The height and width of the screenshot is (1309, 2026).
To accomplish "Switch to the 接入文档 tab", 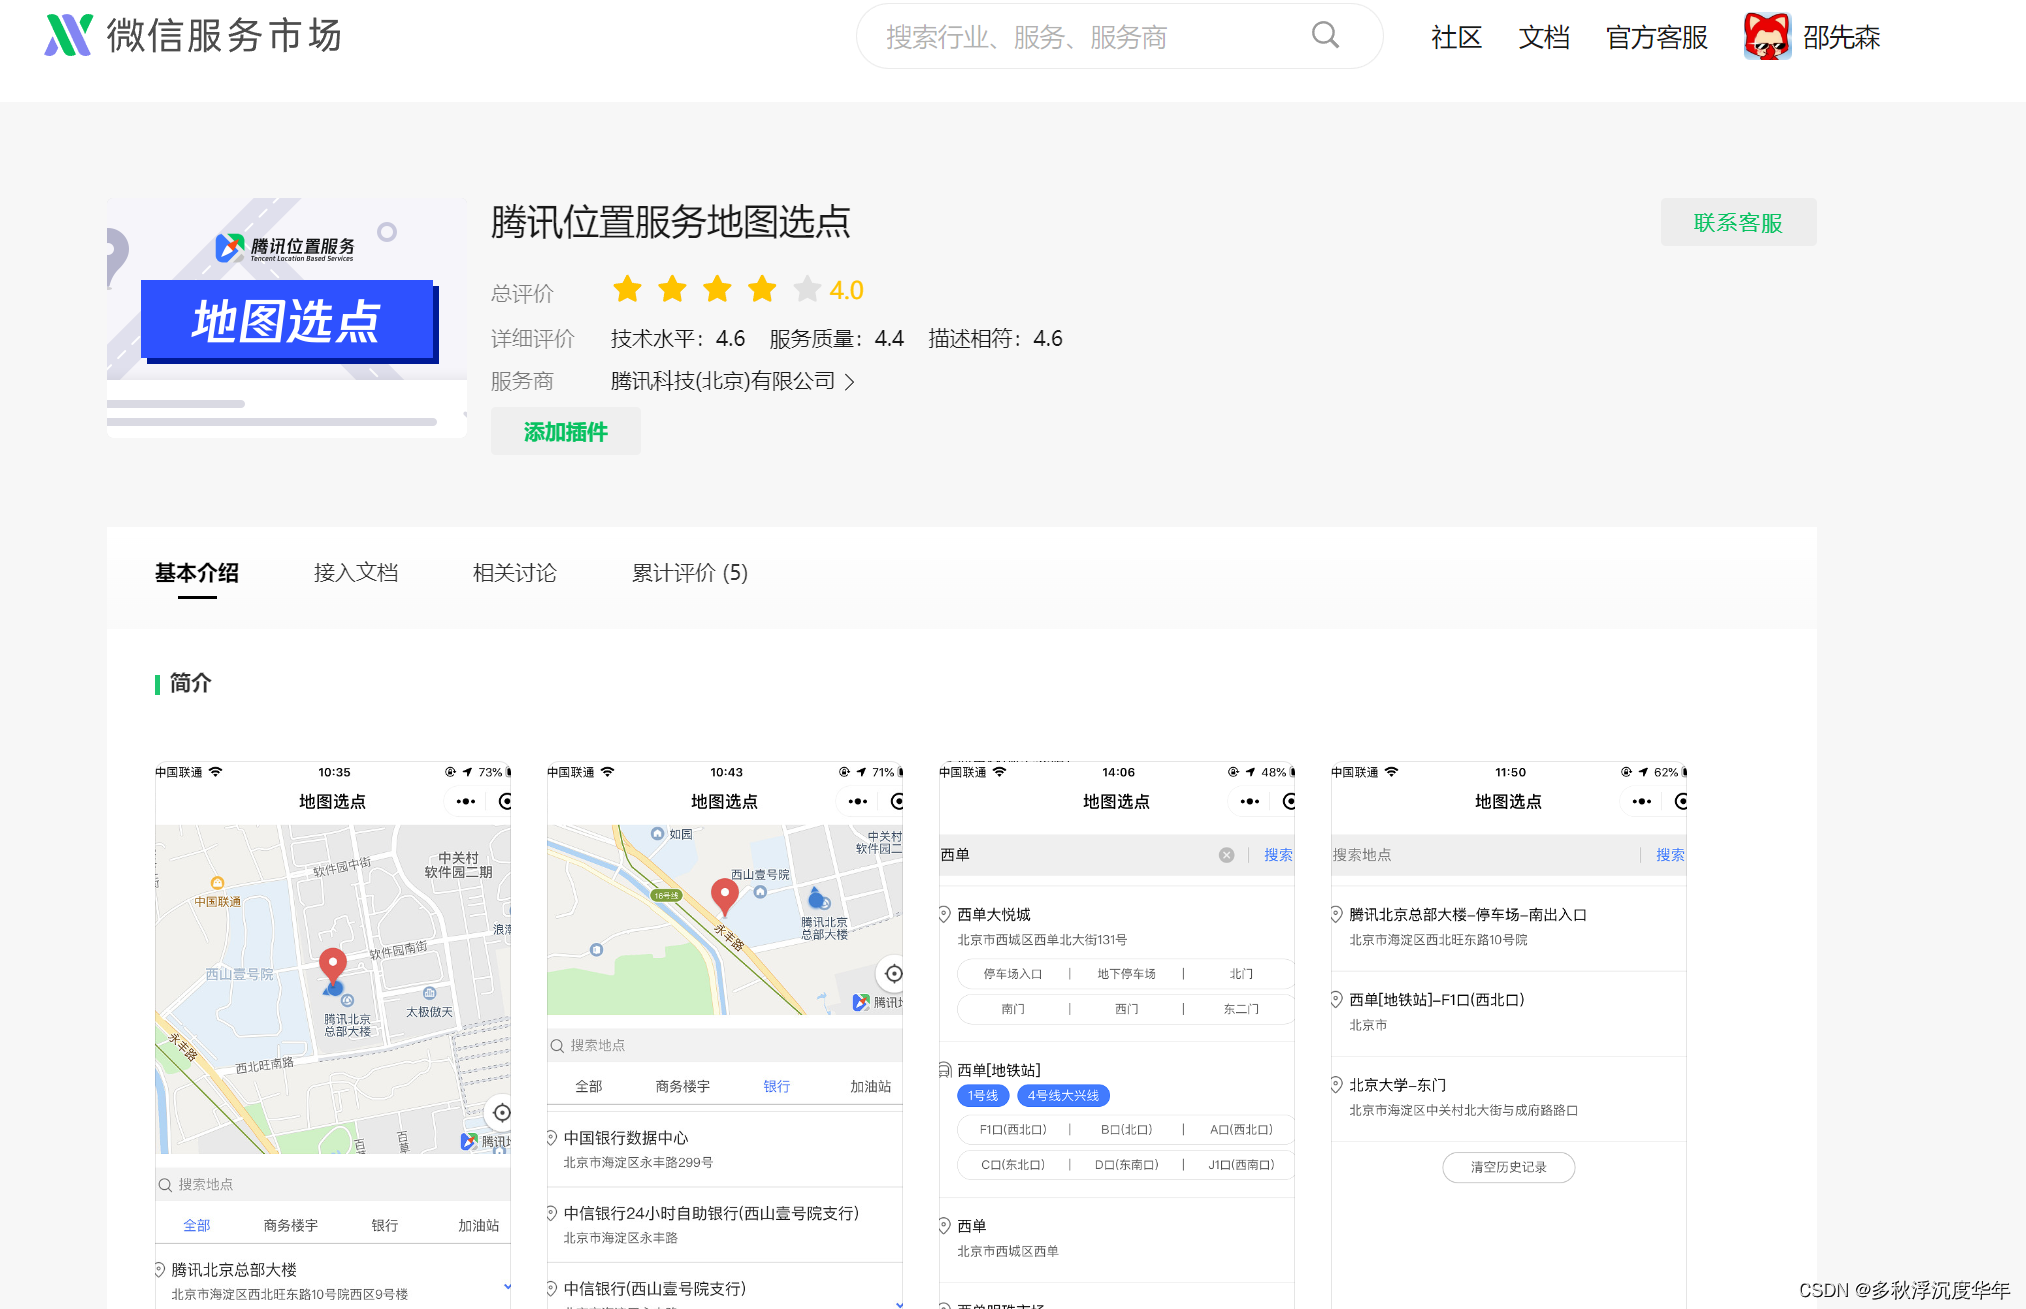I will point(356,573).
